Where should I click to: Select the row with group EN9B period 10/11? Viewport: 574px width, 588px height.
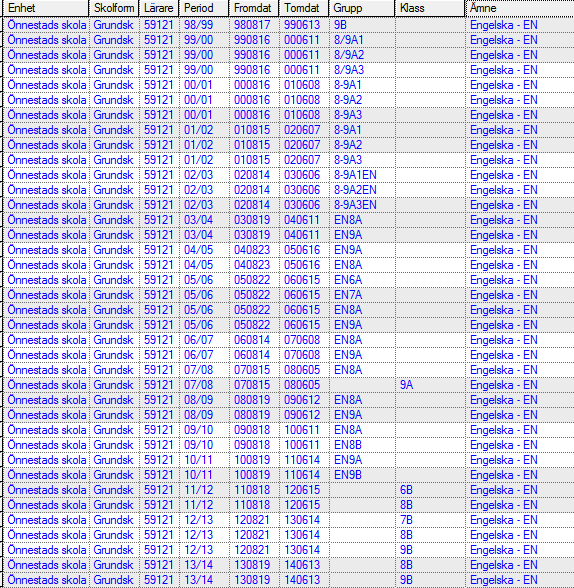tap(288, 475)
